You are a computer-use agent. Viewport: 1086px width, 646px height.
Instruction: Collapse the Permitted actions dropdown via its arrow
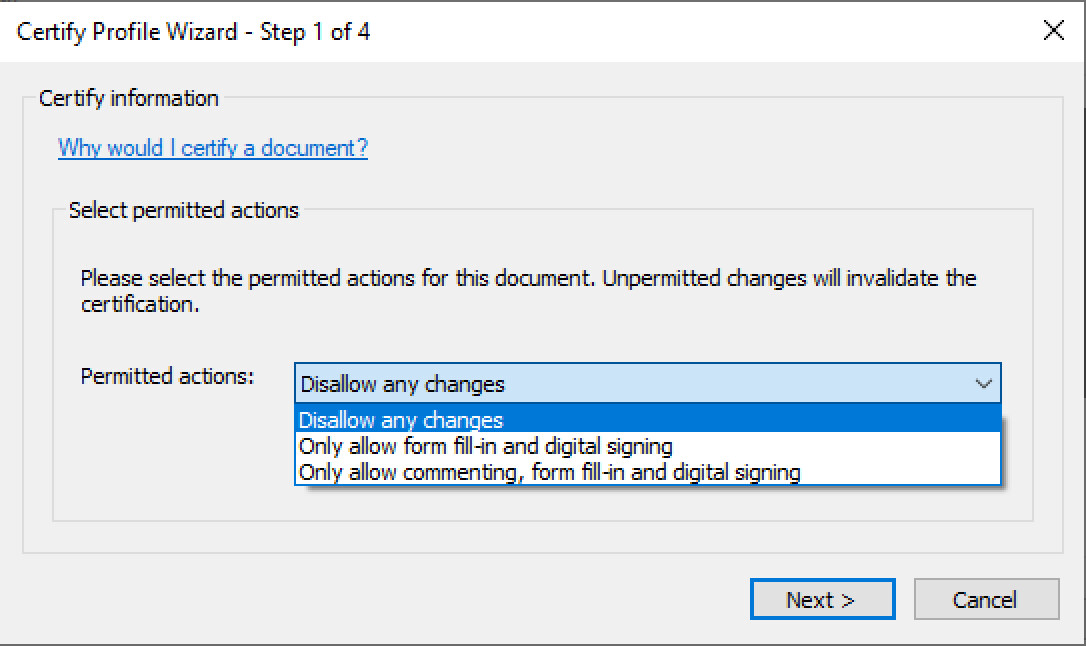[x=985, y=383]
